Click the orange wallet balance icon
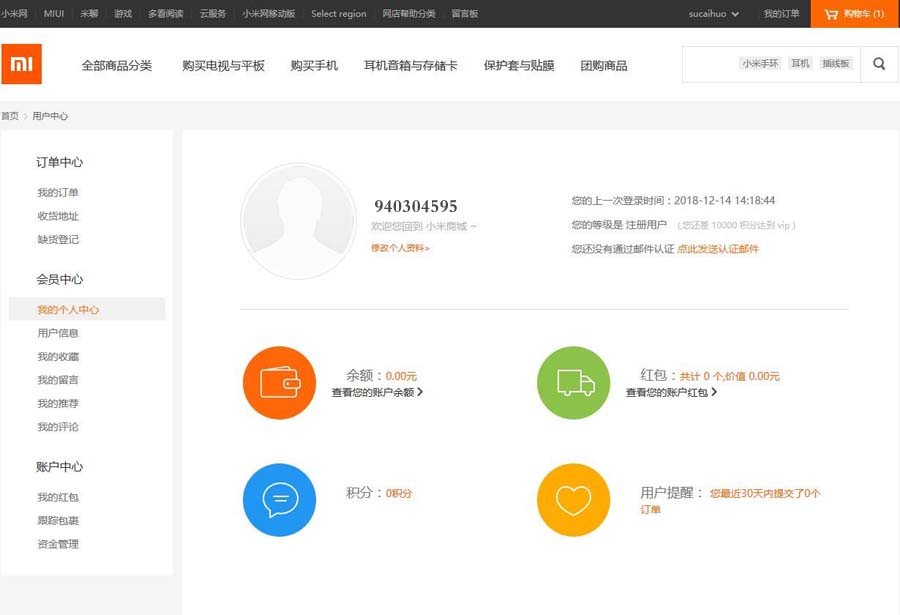This screenshot has width=900, height=615. (x=279, y=383)
